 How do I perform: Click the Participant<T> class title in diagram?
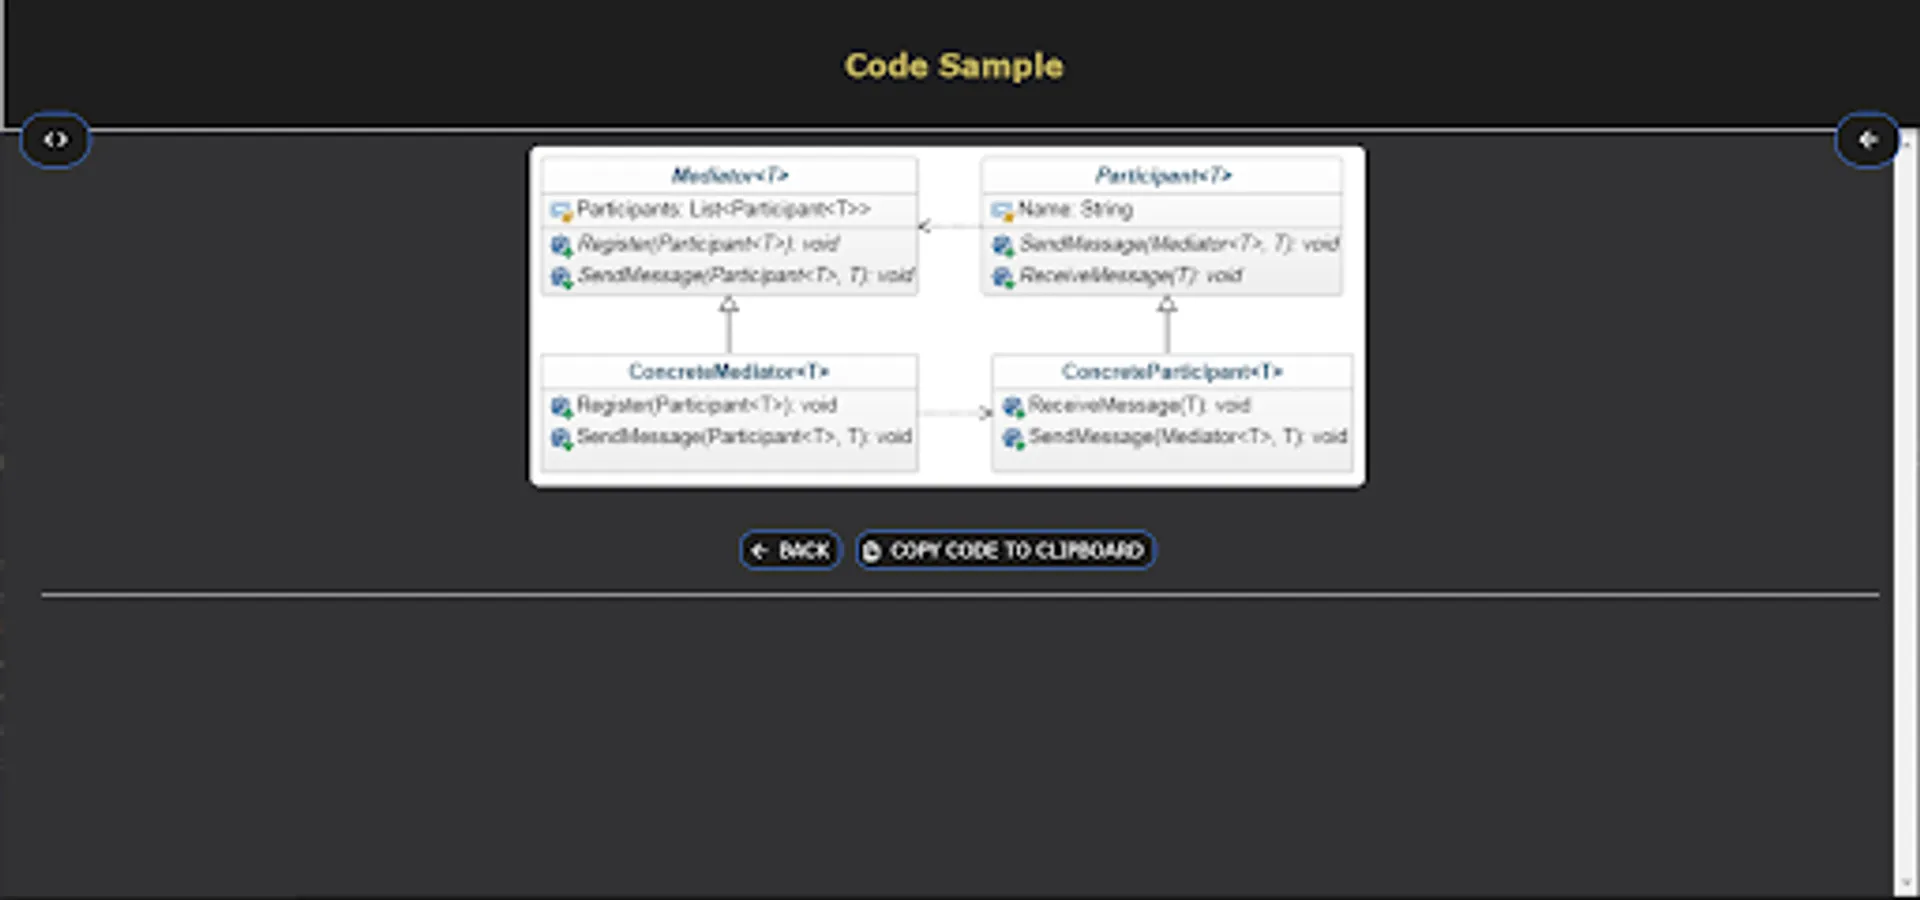click(x=1163, y=176)
